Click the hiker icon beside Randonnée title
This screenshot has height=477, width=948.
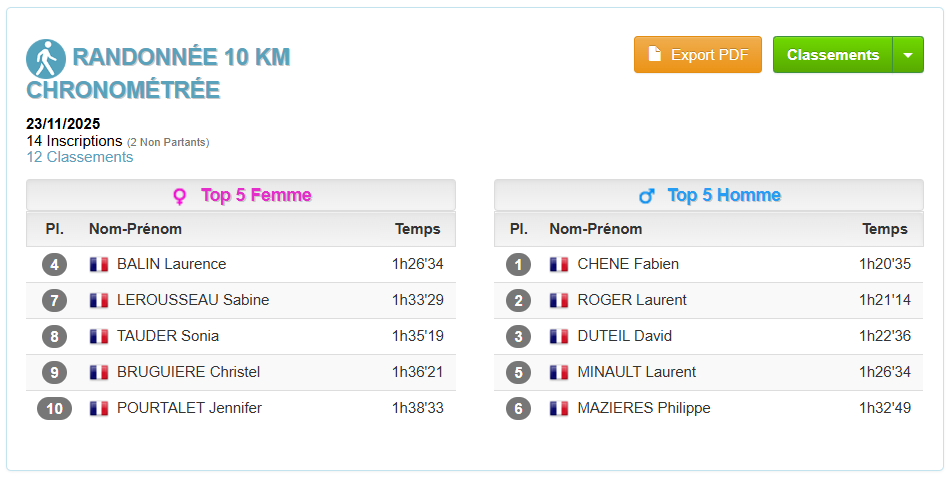click(x=45, y=58)
